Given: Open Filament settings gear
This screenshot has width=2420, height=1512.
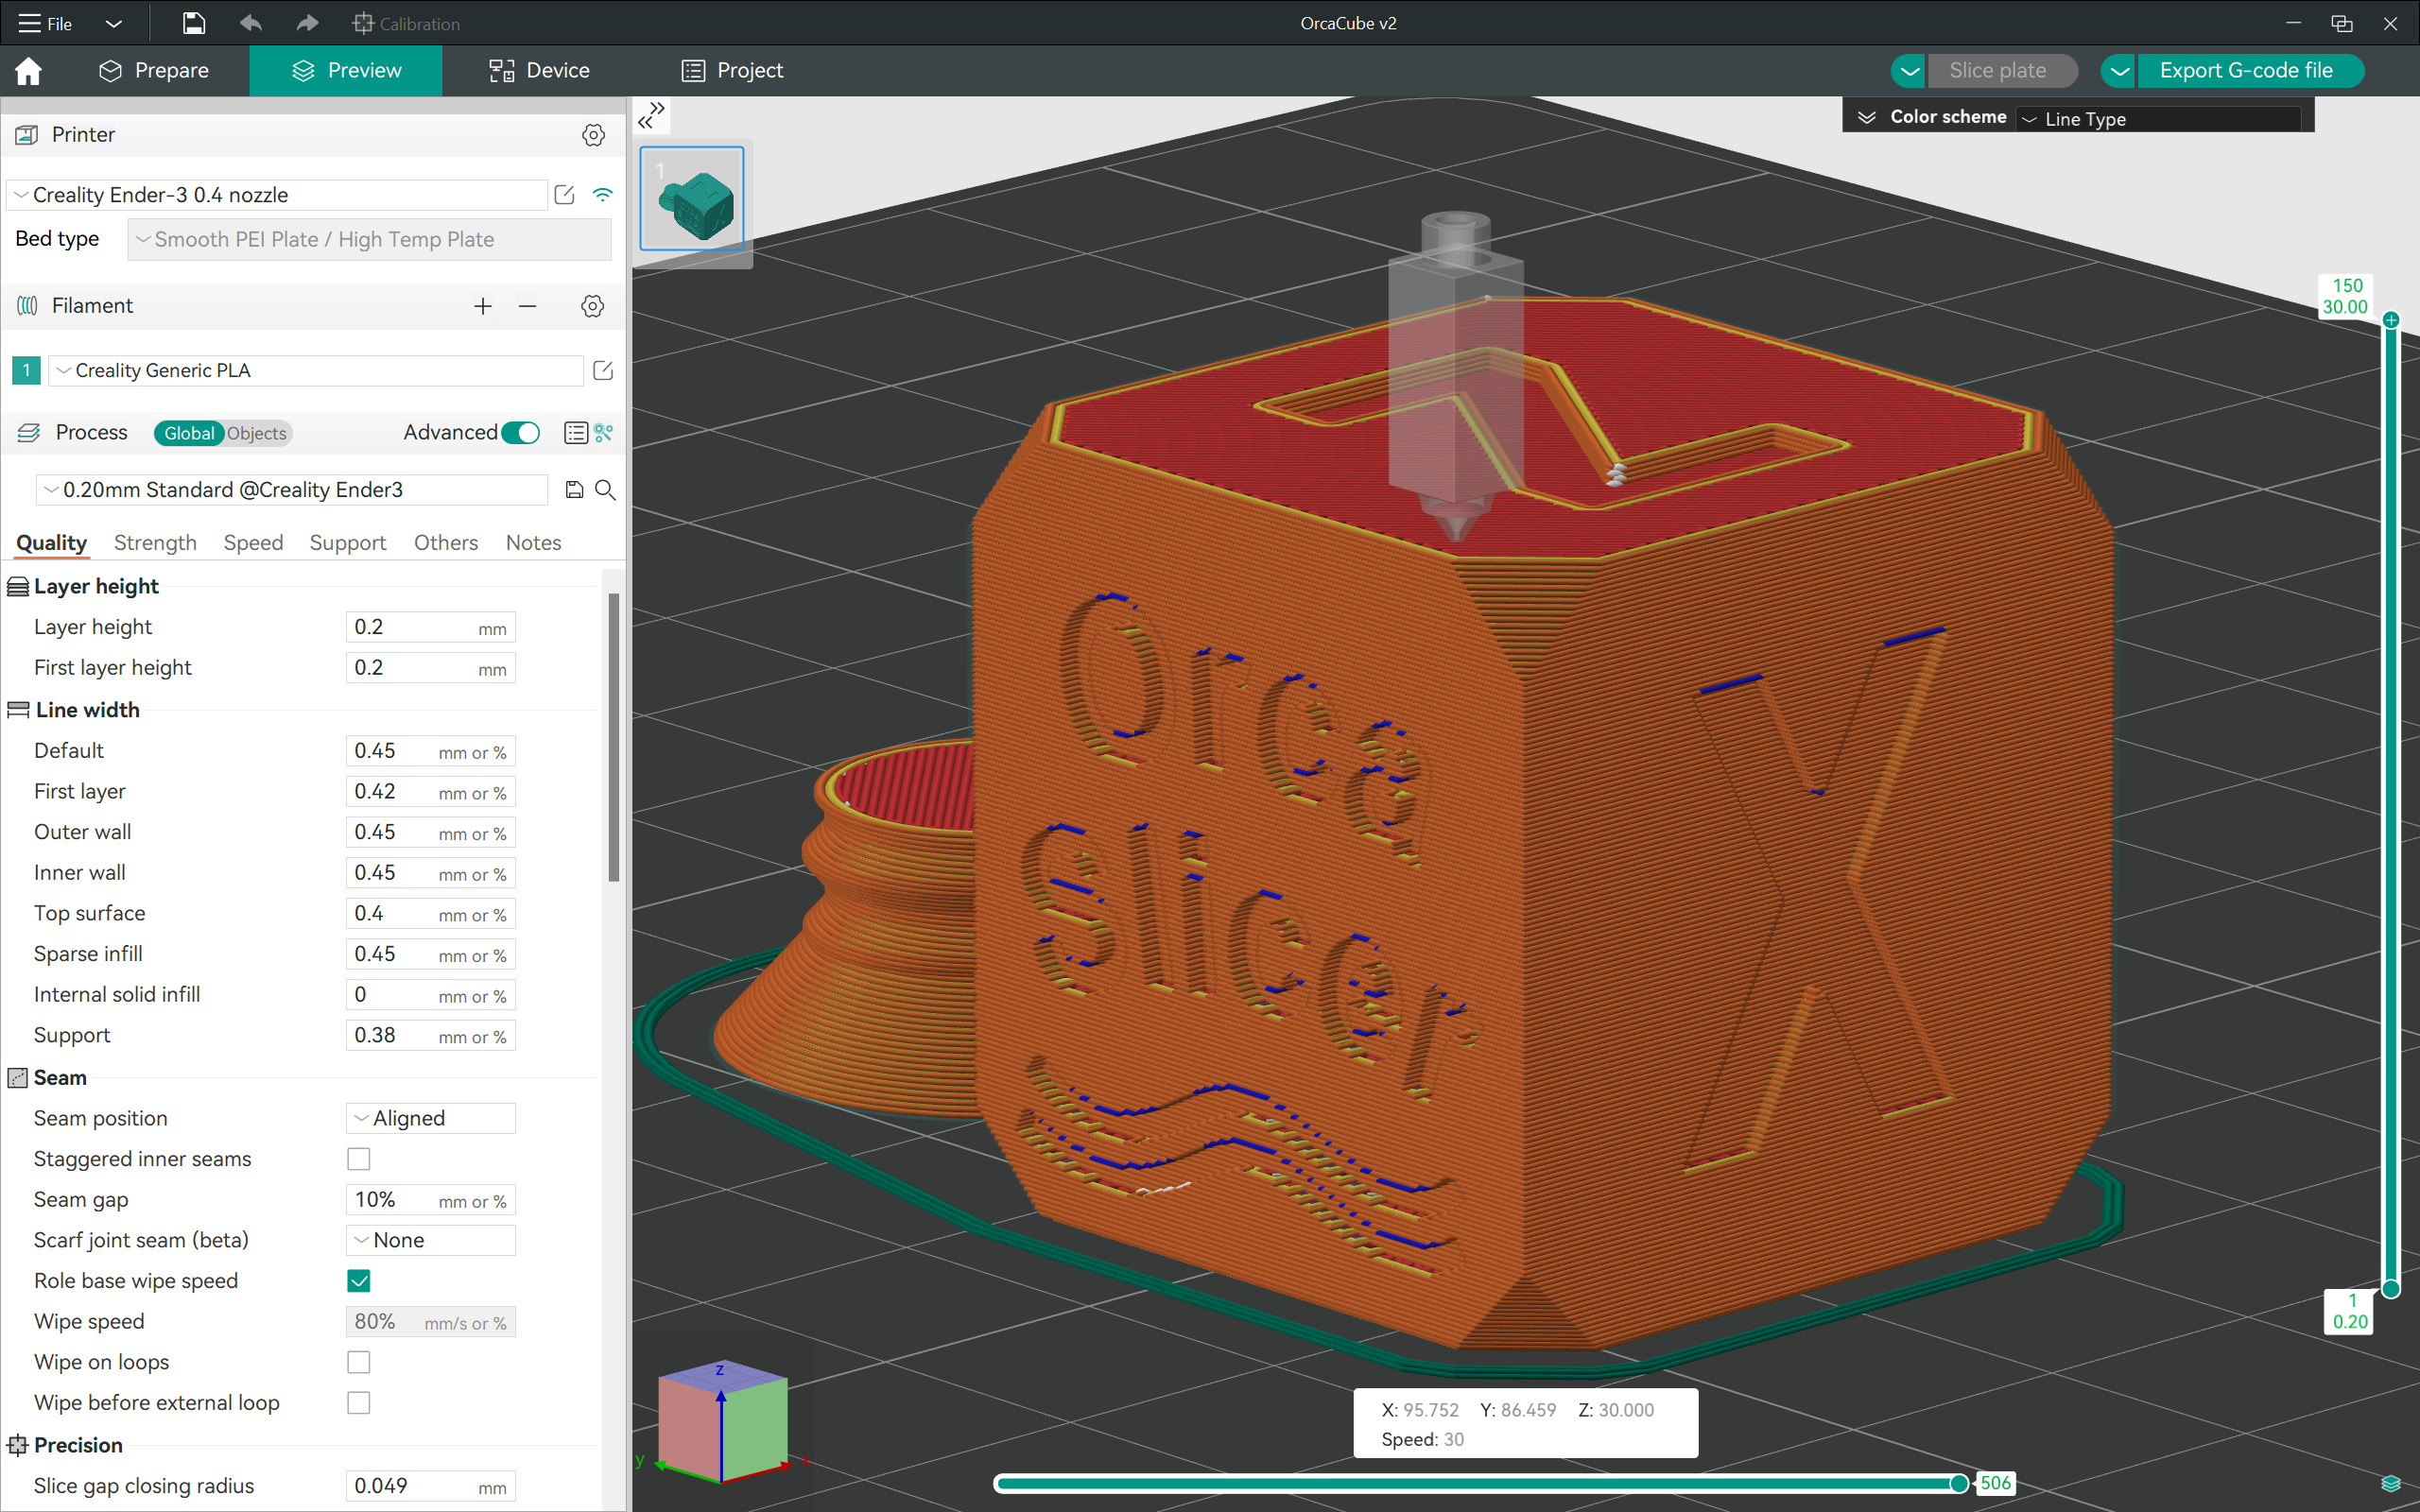Looking at the screenshot, I should coord(592,306).
